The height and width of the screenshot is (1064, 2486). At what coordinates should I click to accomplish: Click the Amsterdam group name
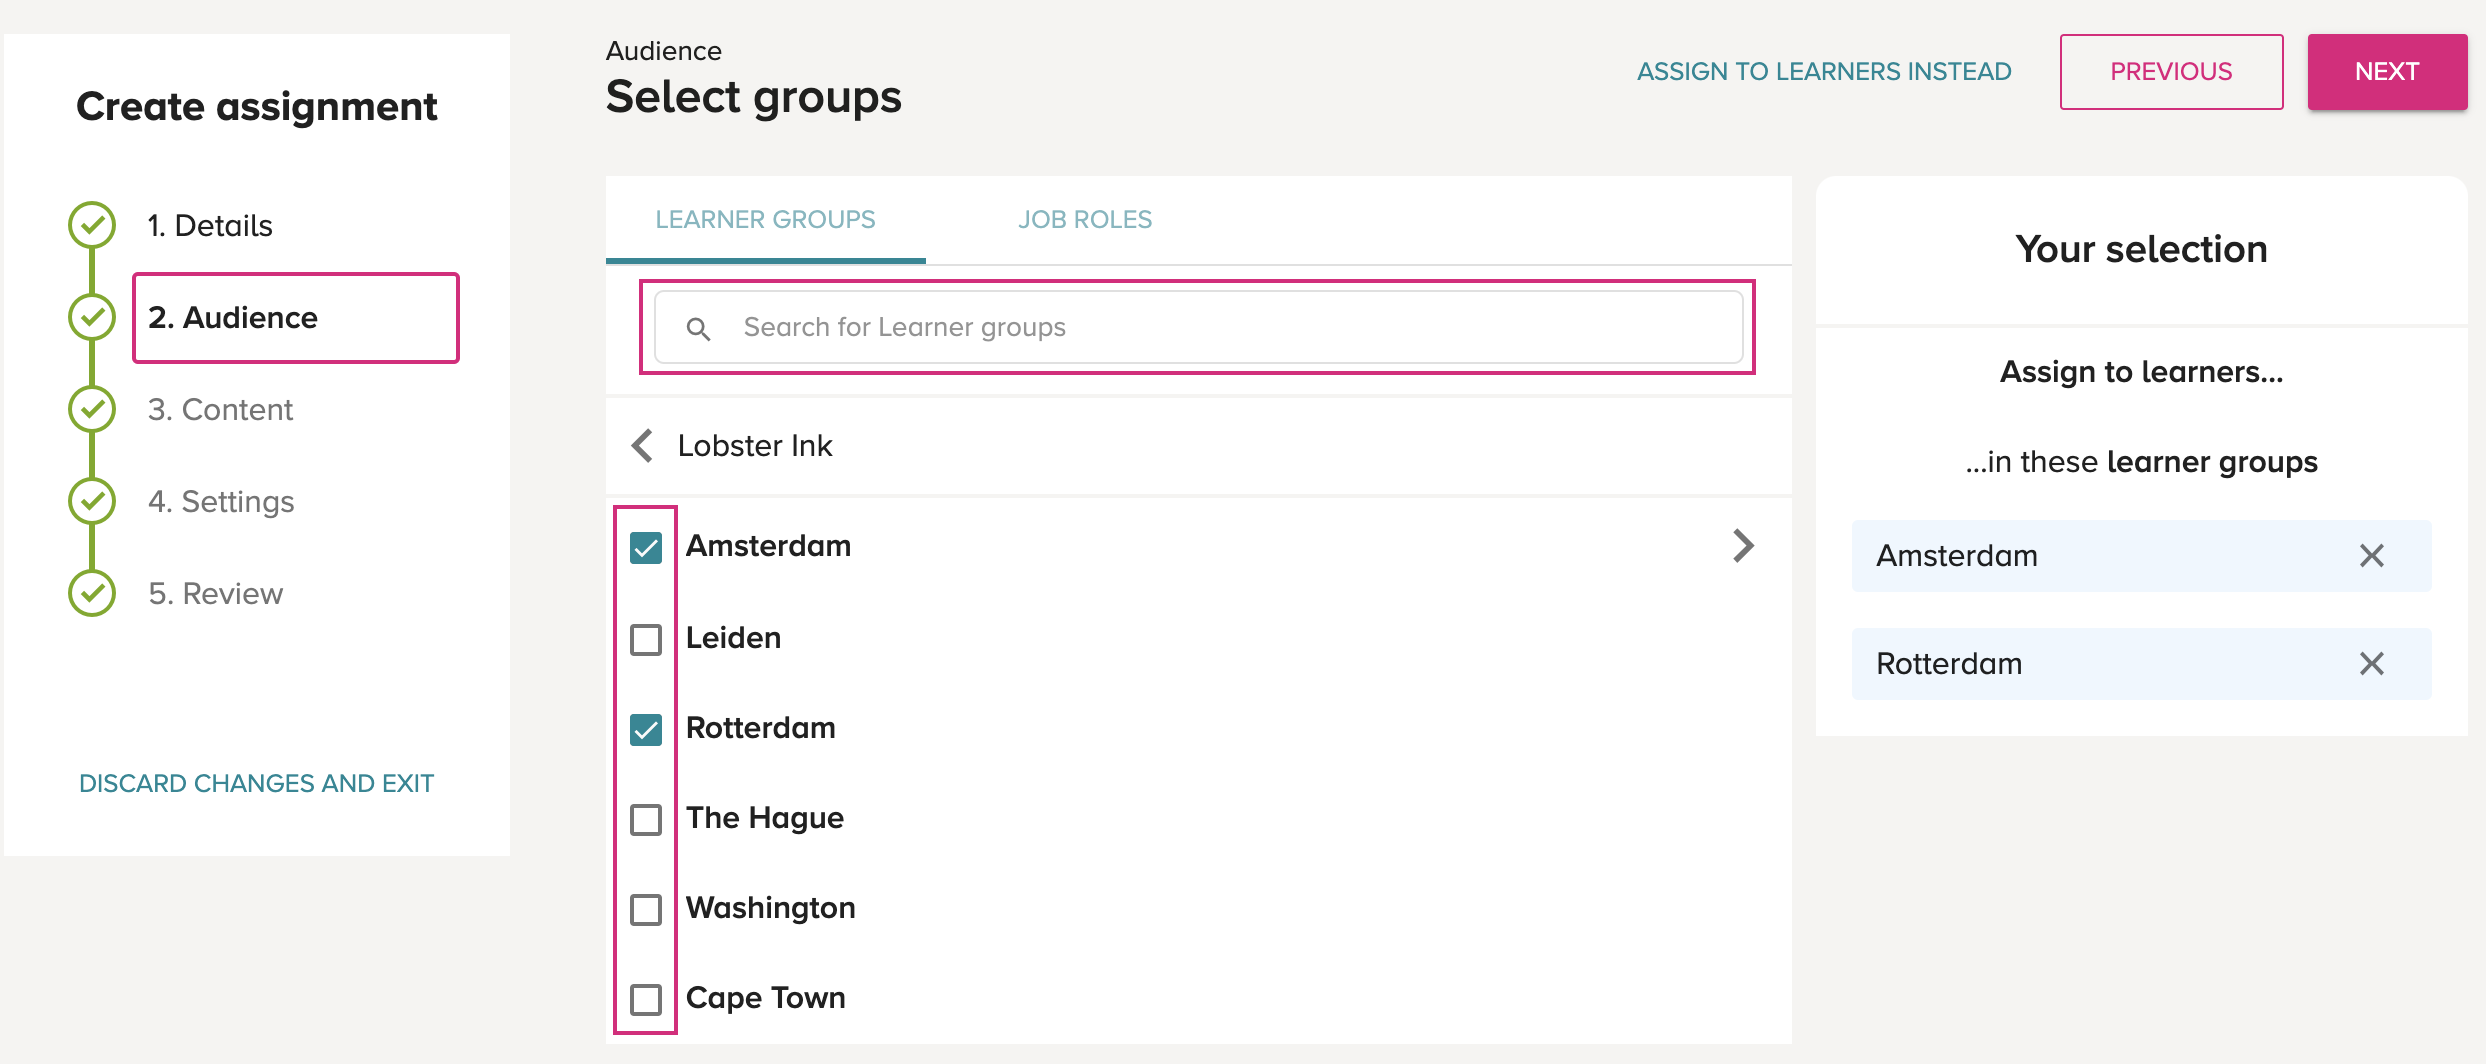point(768,546)
